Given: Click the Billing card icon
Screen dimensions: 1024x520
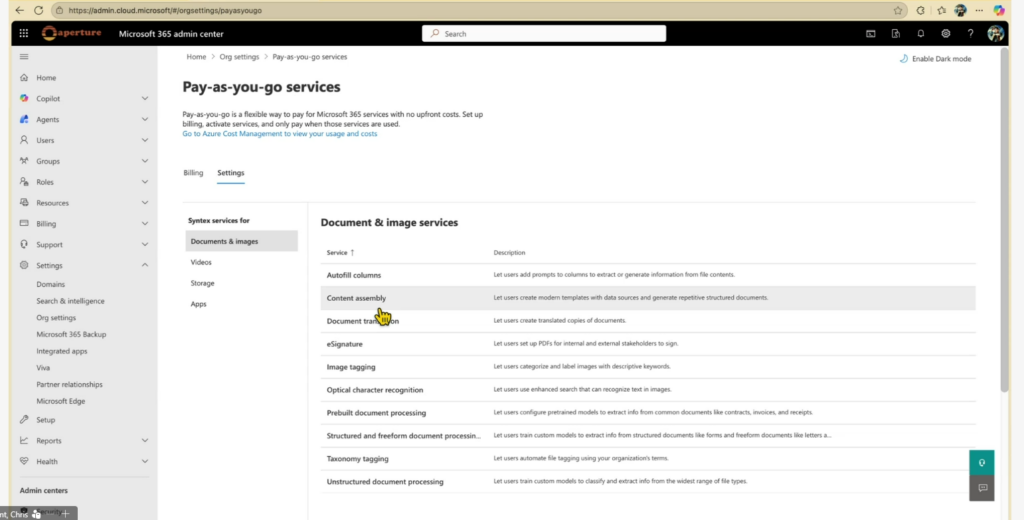Looking at the screenshot, I should 24,223.
